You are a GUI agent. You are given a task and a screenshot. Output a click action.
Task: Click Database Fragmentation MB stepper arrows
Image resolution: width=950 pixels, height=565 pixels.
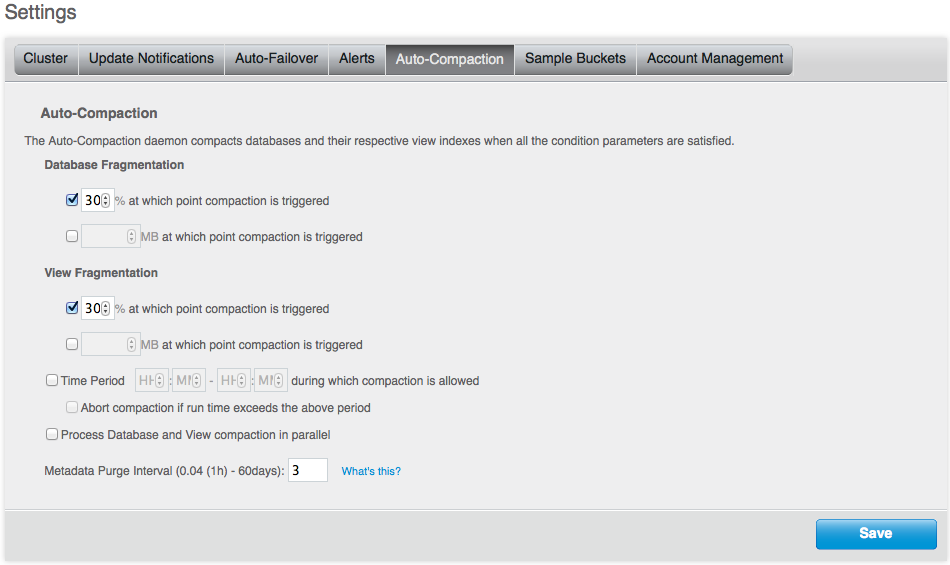132,237
